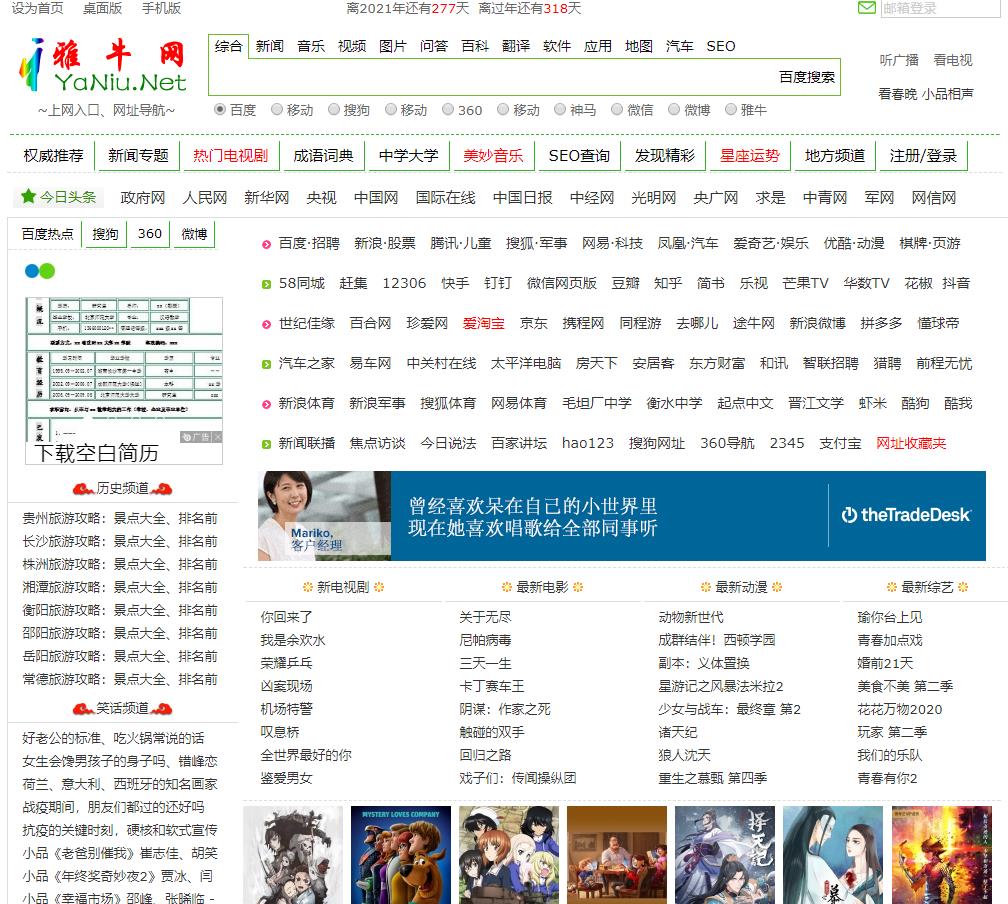Select the 神马 radio button
Screen dimensions: 1008x904
560,109
